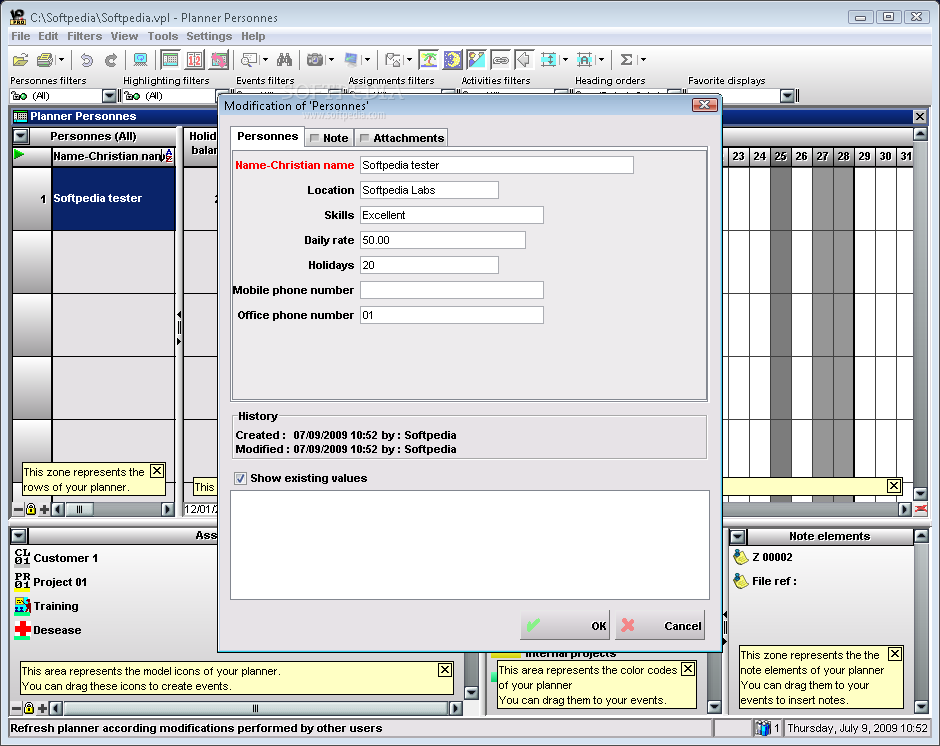Viewport: 940px width, 746px height.
Task: Click the Undo arrow icon
Action: (x=87, y=59)
